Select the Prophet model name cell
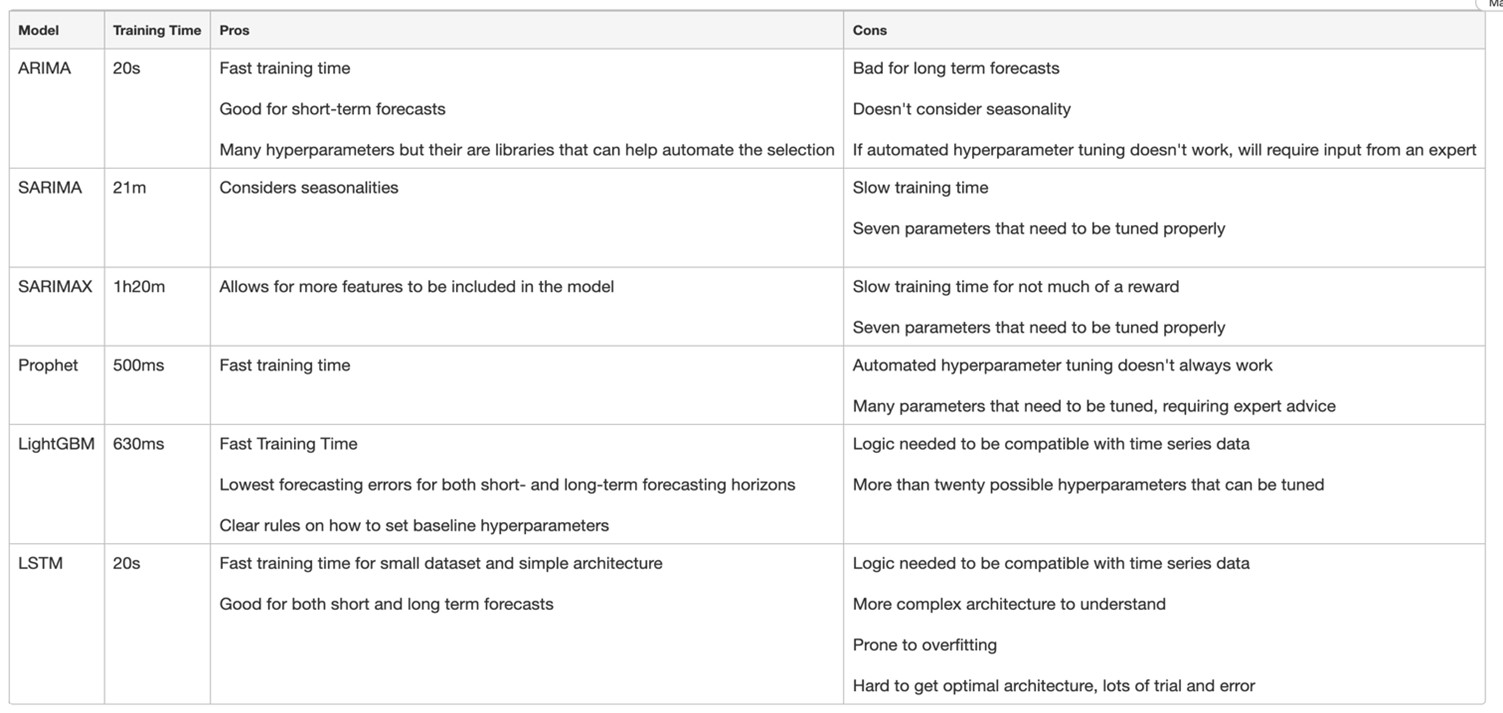The width and height of the screenshot is (1503, 713). pyautogui.click(x=48, y=366)
